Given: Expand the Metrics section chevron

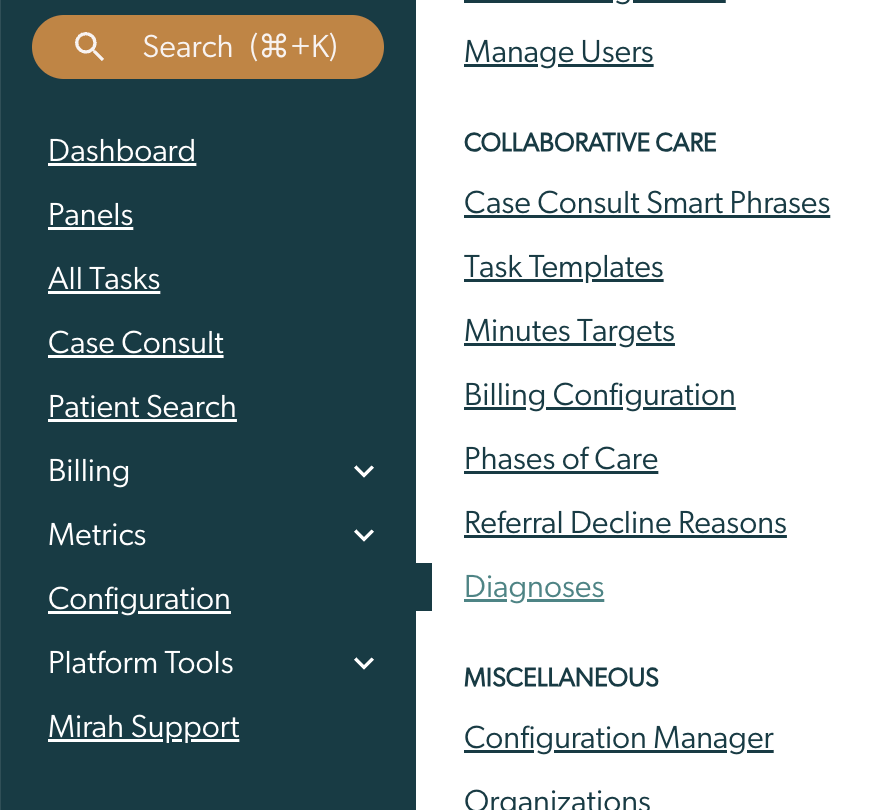Looking at the screenshot, I should tap(364, 535).
